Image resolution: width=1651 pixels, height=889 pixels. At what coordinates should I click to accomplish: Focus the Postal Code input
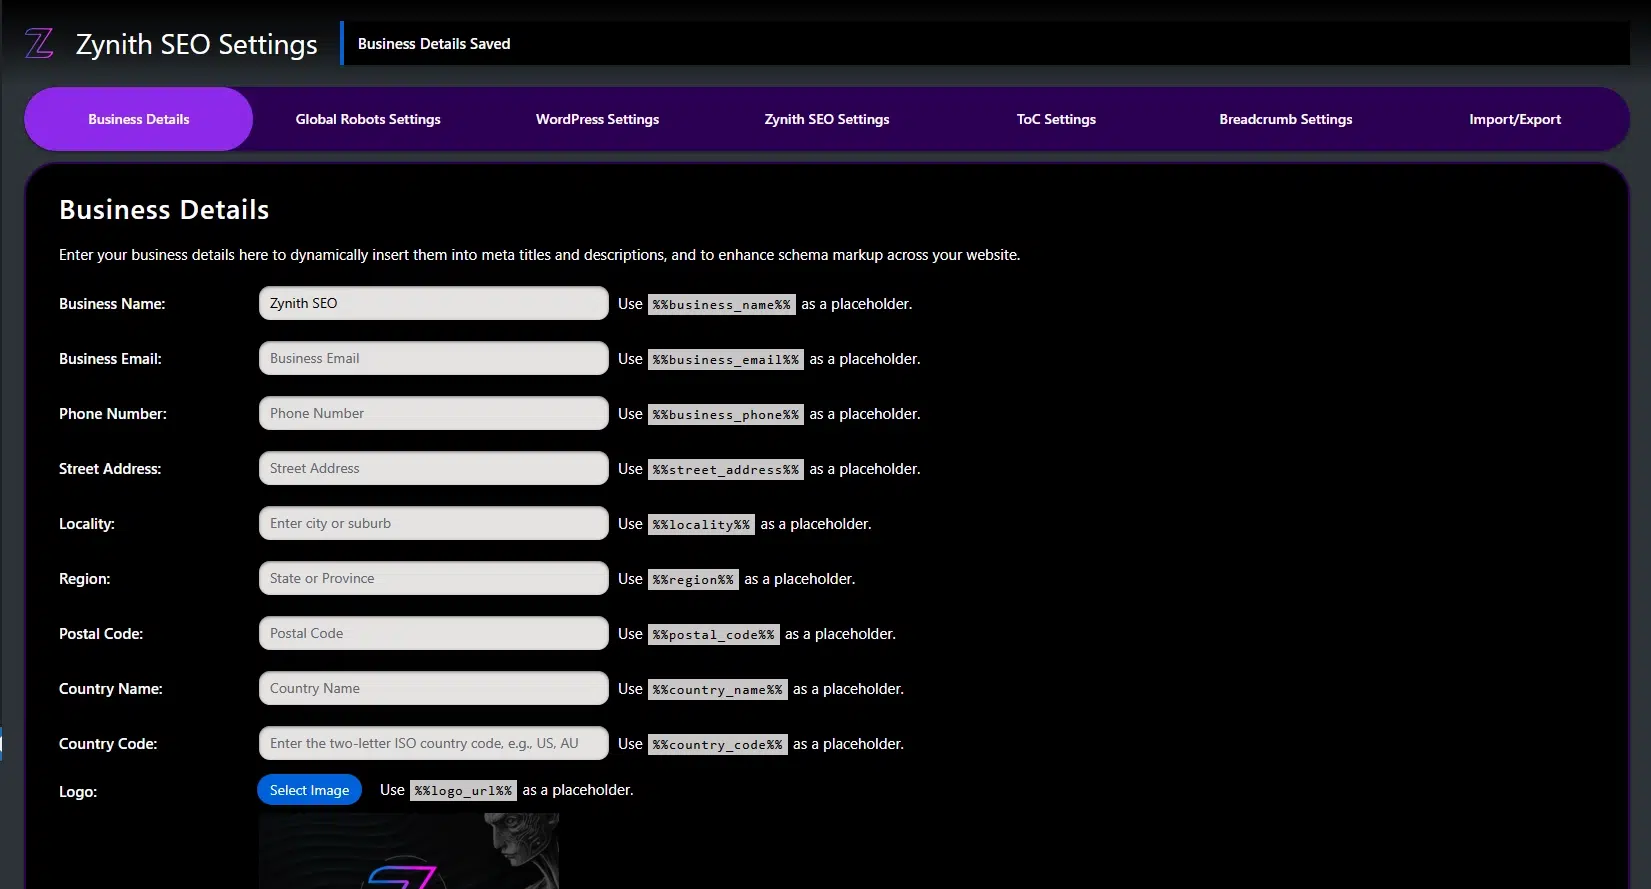tap(434, 633)
